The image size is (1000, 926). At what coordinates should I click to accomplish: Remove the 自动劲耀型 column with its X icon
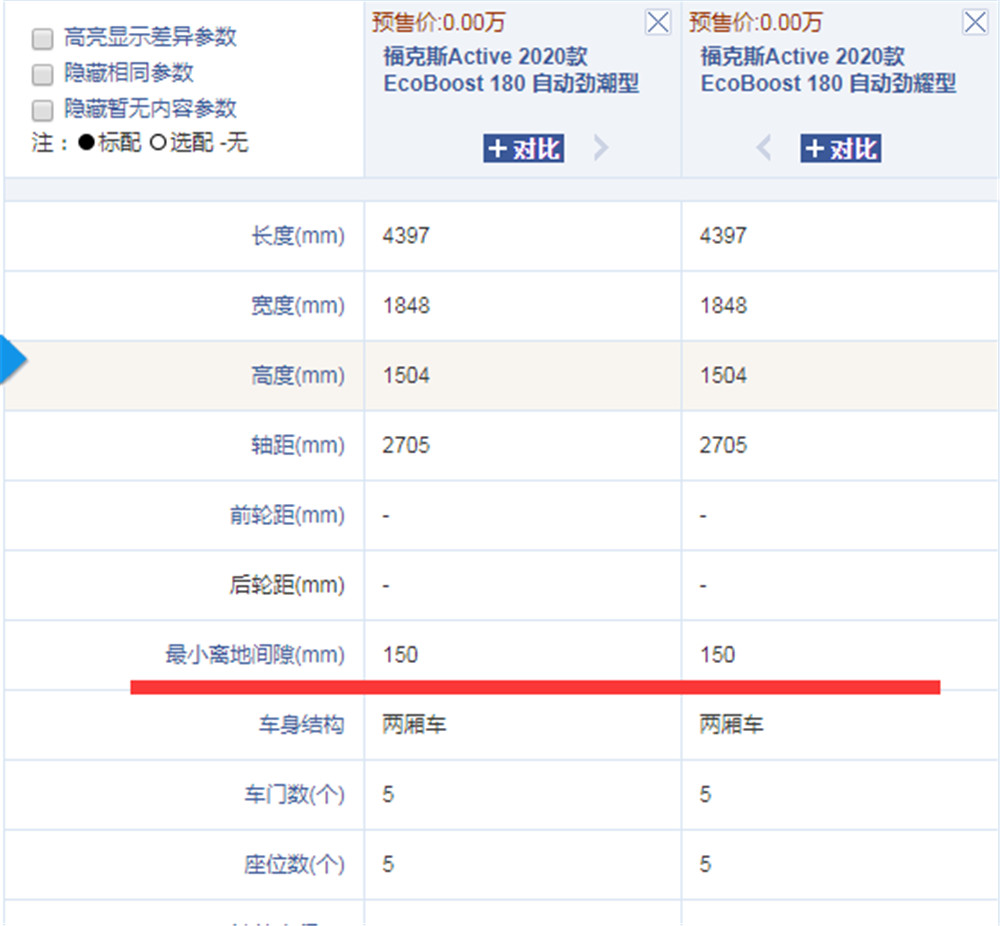(975, 23)
